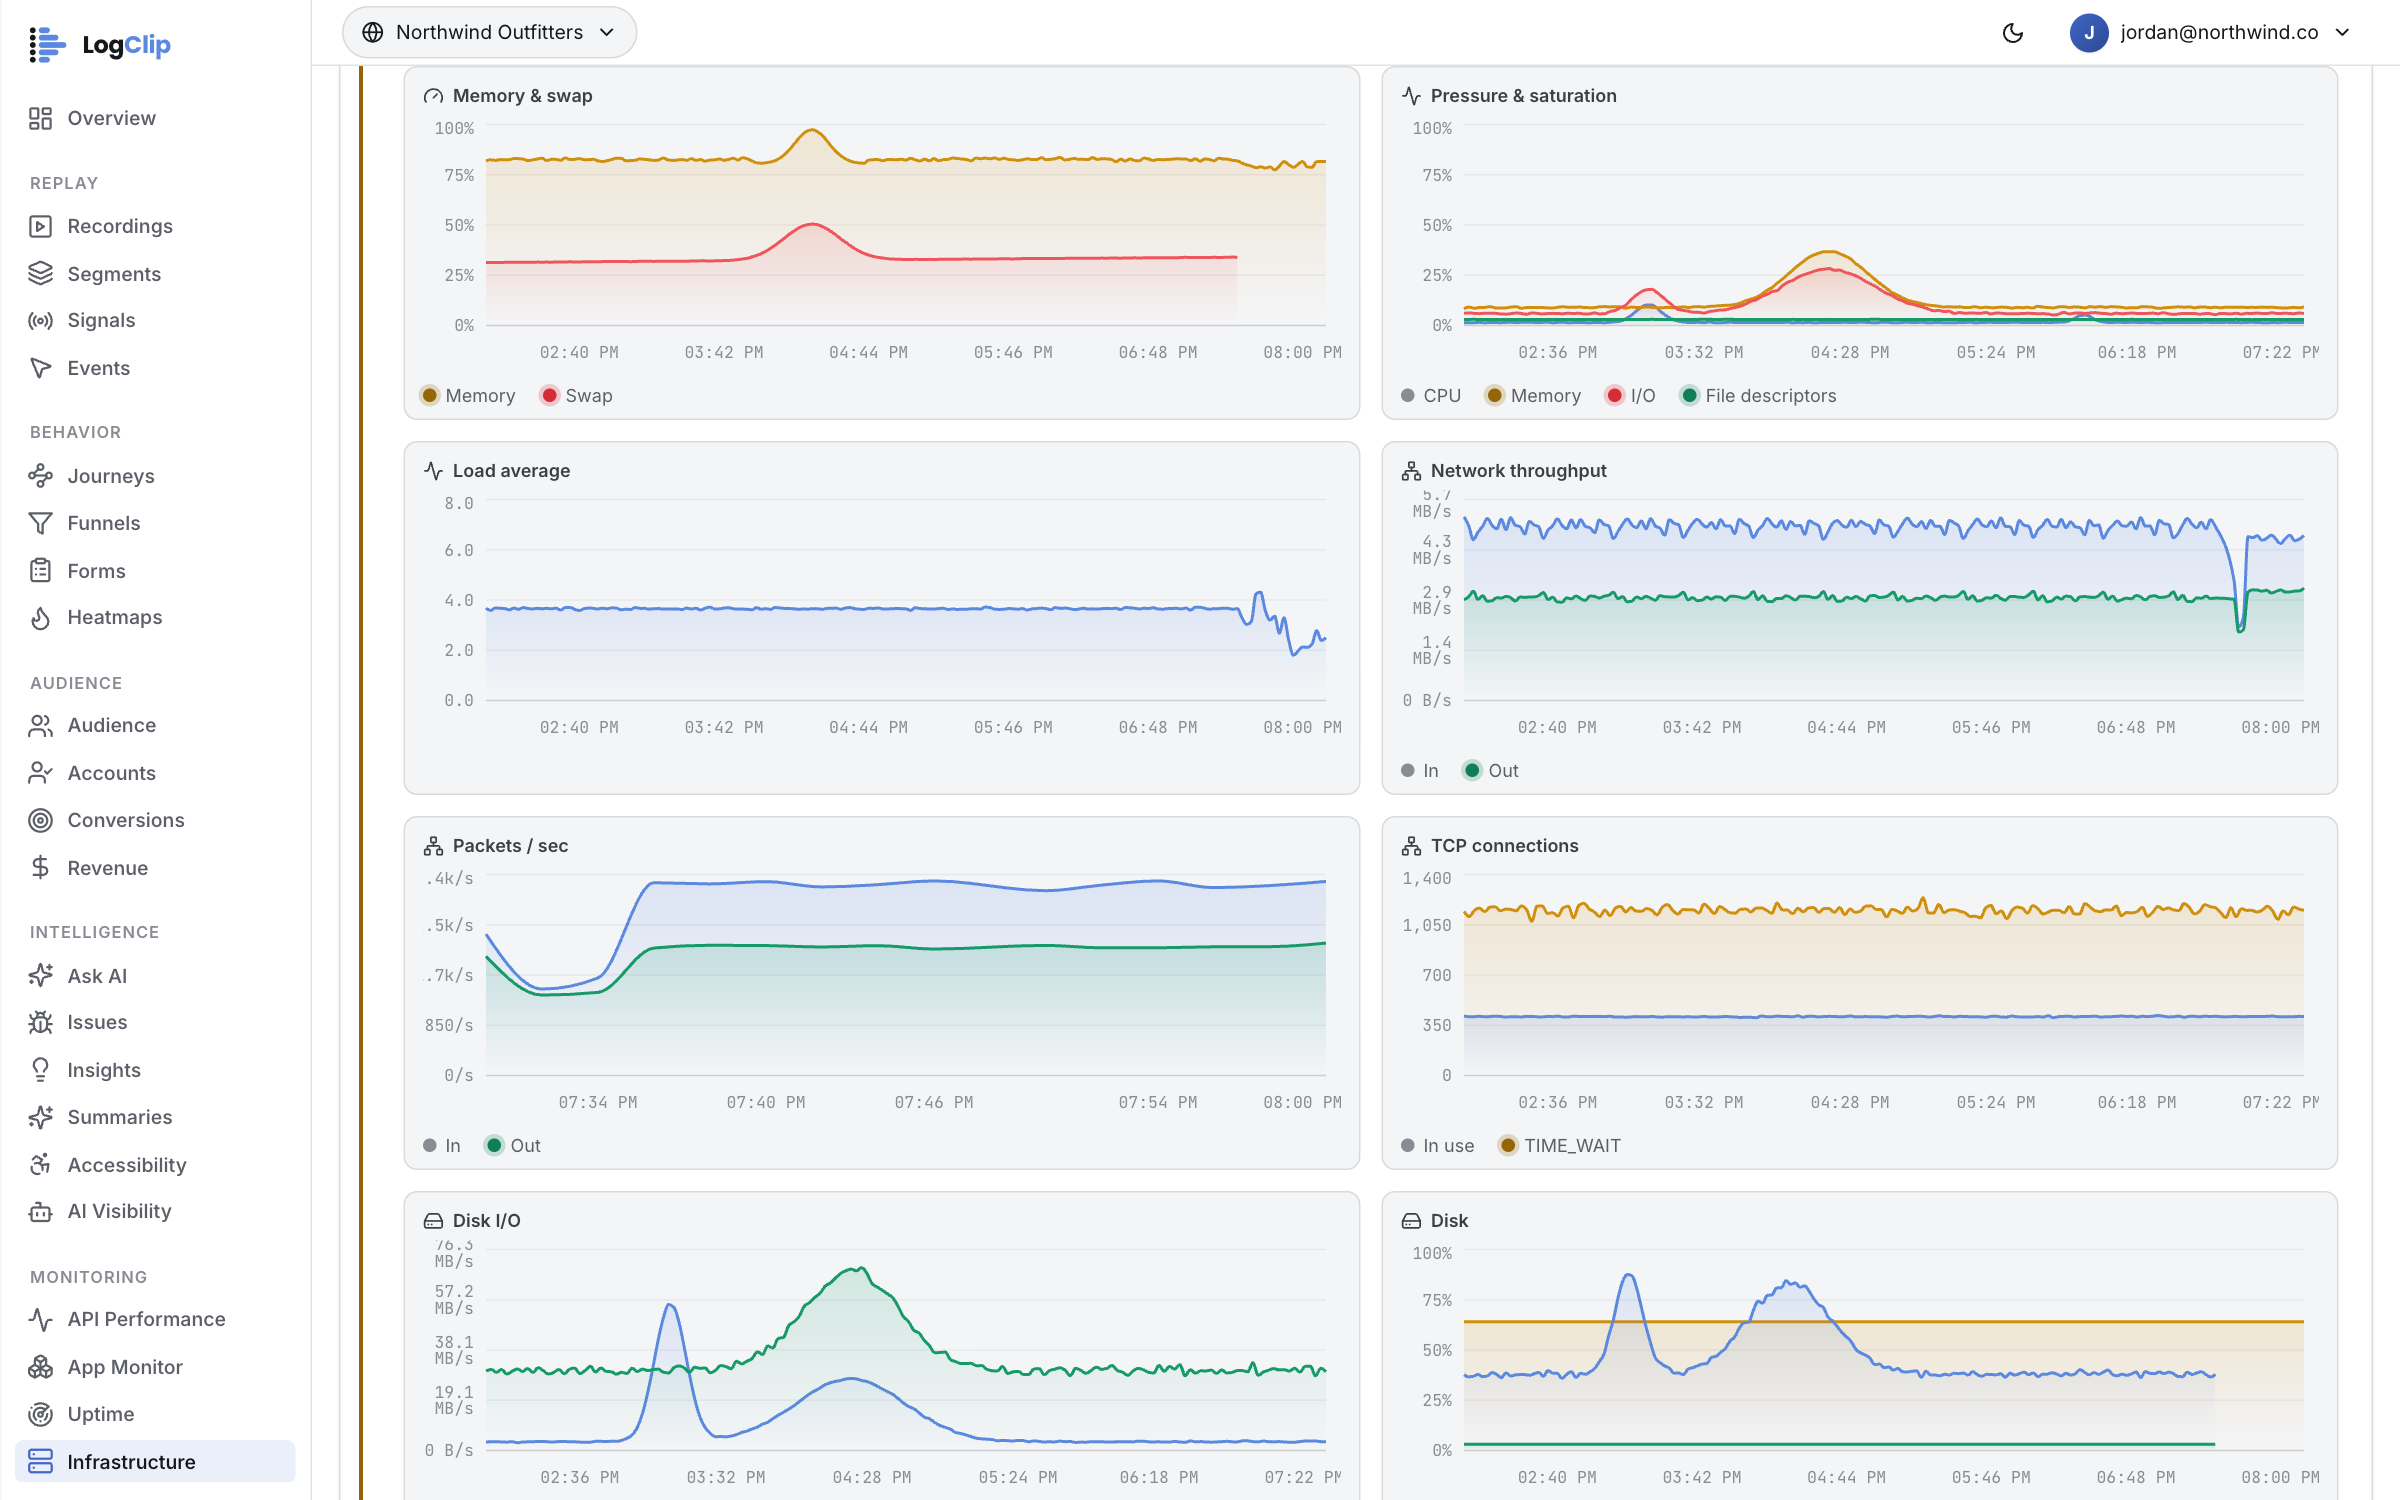Click the Revenue dollar icon
Screen dimensions: 2400x1500
(x=40, y=868)
